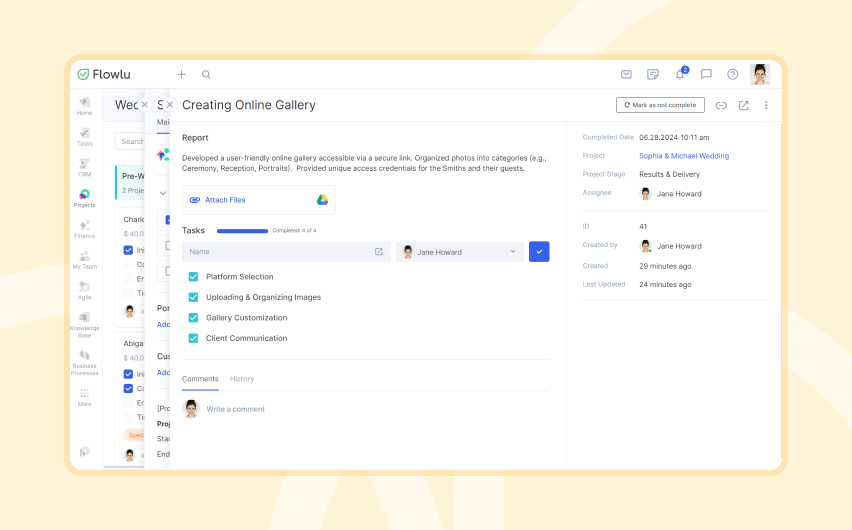Viewport: 852px width, 530px height.
Task: Uncheck Platform Selection subtask
Action: [x=193, y=277]
